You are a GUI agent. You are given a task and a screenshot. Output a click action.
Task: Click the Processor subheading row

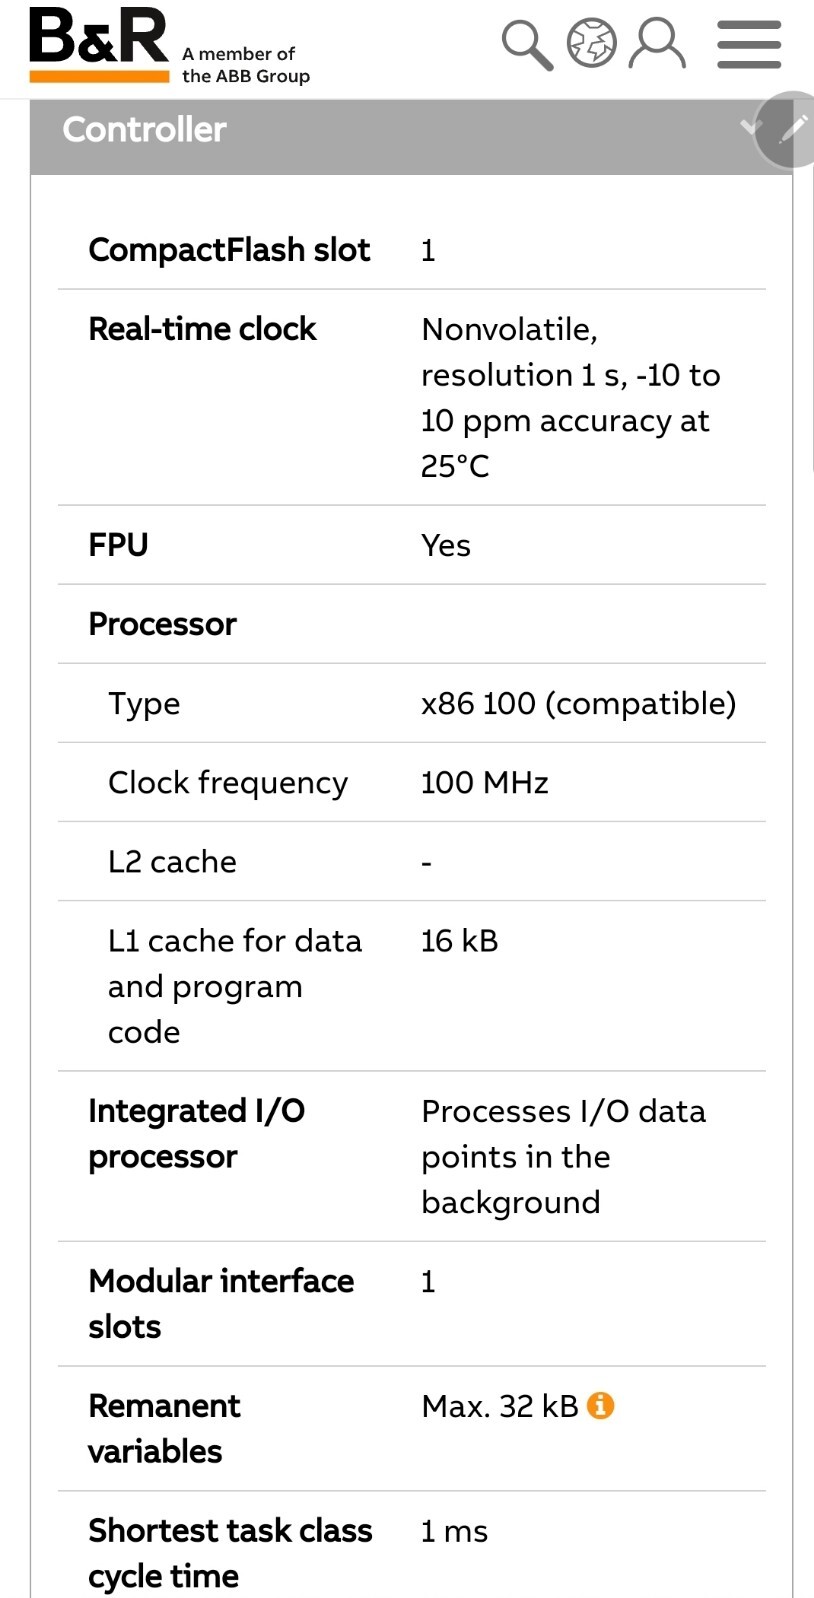click(x=412, y=624)
